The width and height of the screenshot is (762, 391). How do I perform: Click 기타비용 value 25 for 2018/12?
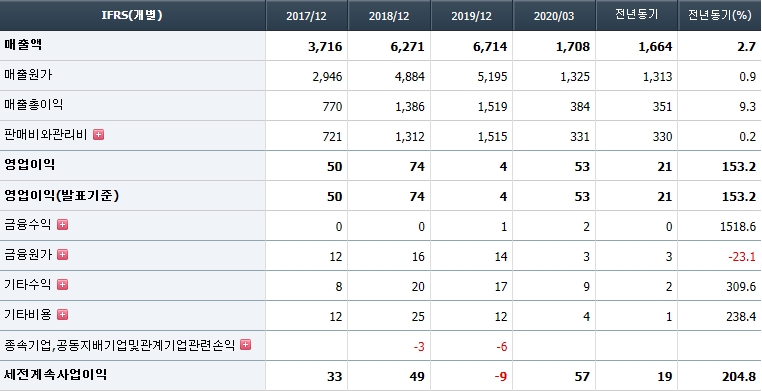(x=417, y=317)
